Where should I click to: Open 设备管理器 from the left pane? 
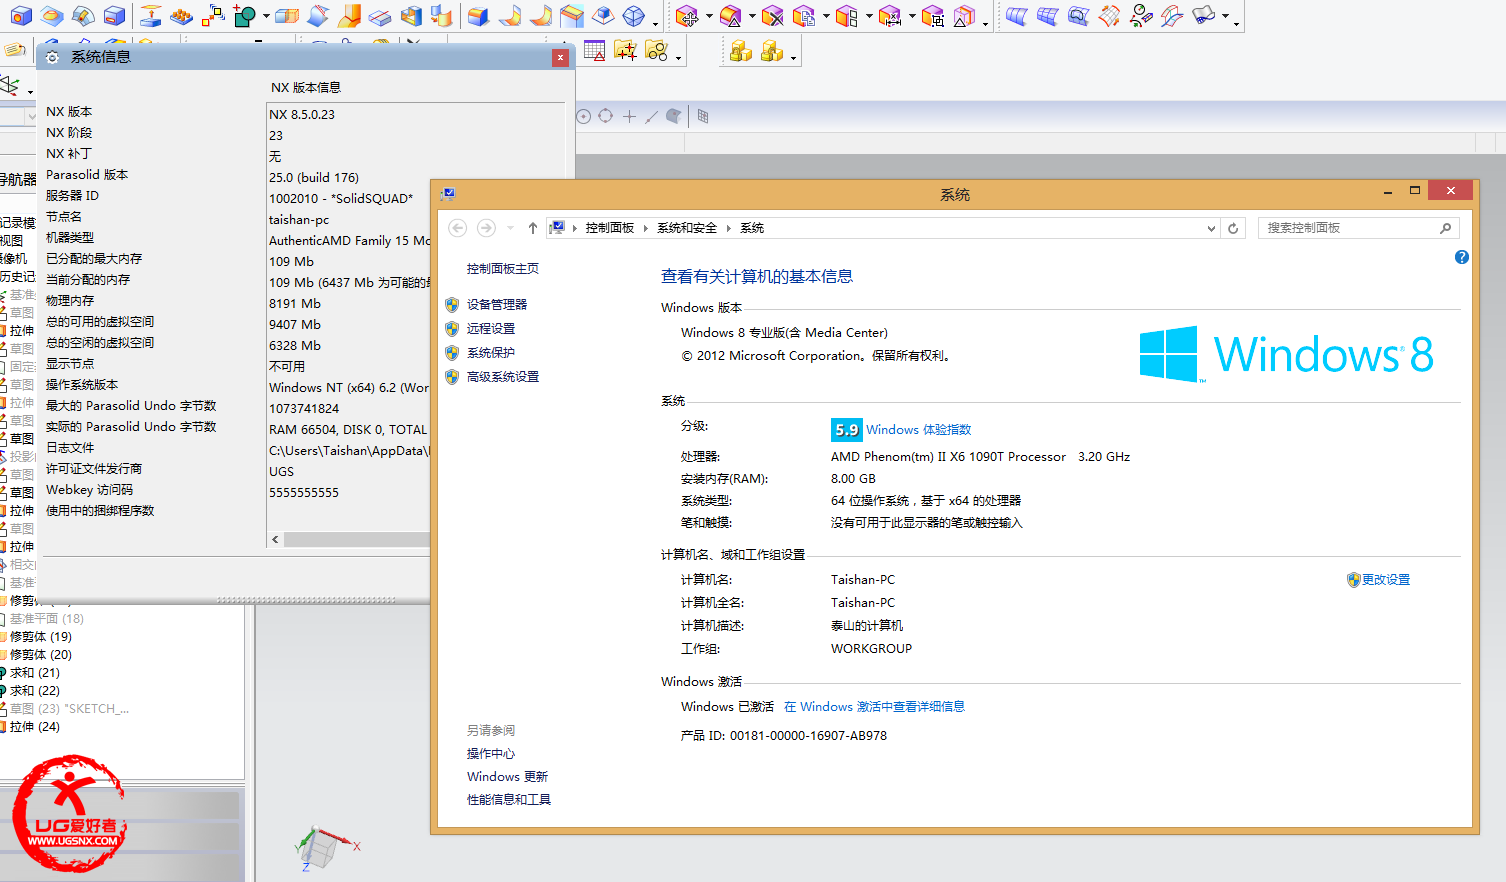[497, 305]
